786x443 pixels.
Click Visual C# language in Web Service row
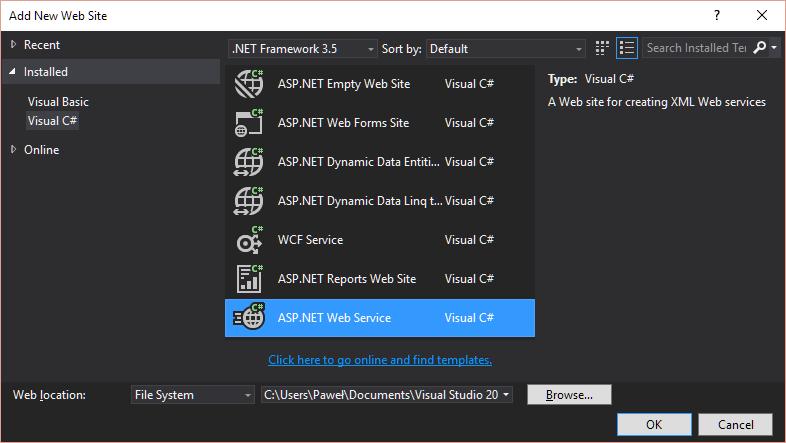[x=469, y=318]
